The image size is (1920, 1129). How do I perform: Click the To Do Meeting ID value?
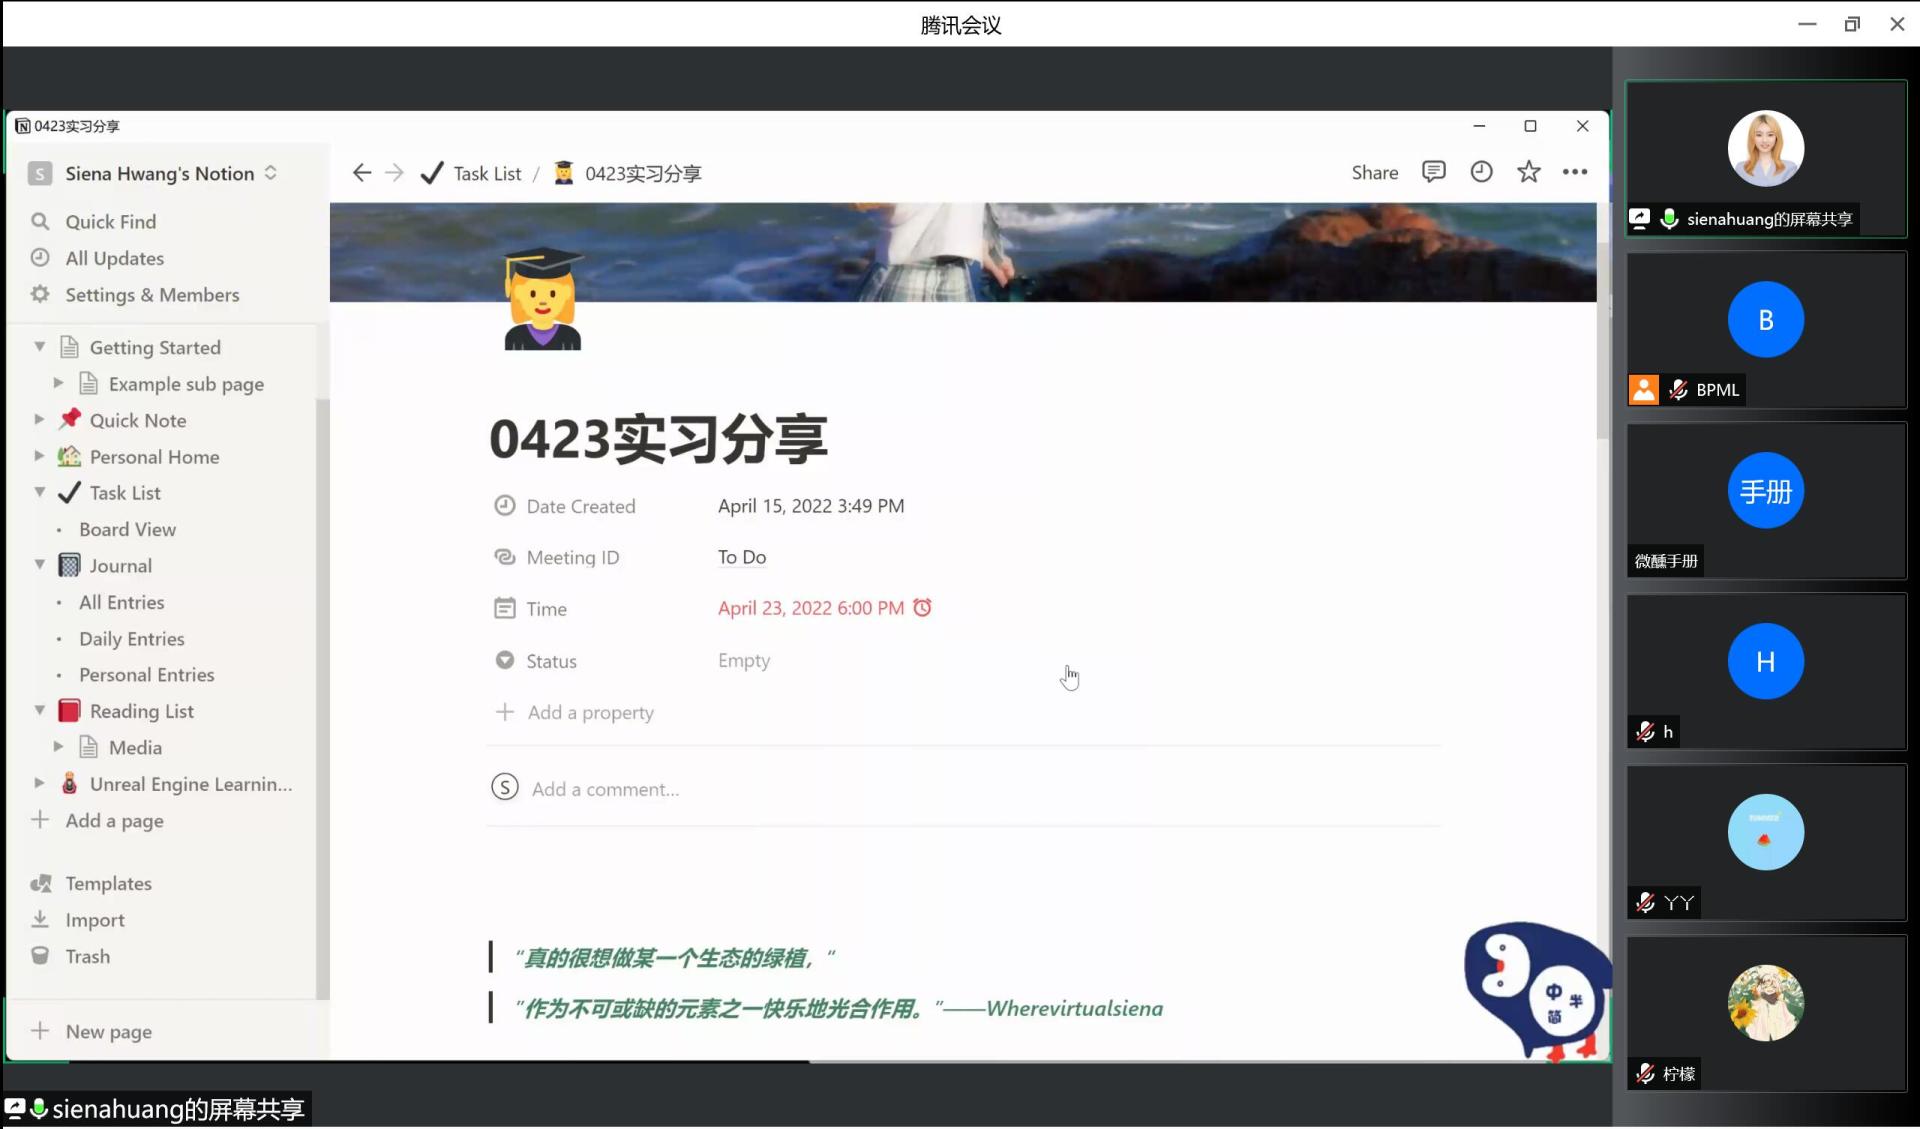coord(741,557)
